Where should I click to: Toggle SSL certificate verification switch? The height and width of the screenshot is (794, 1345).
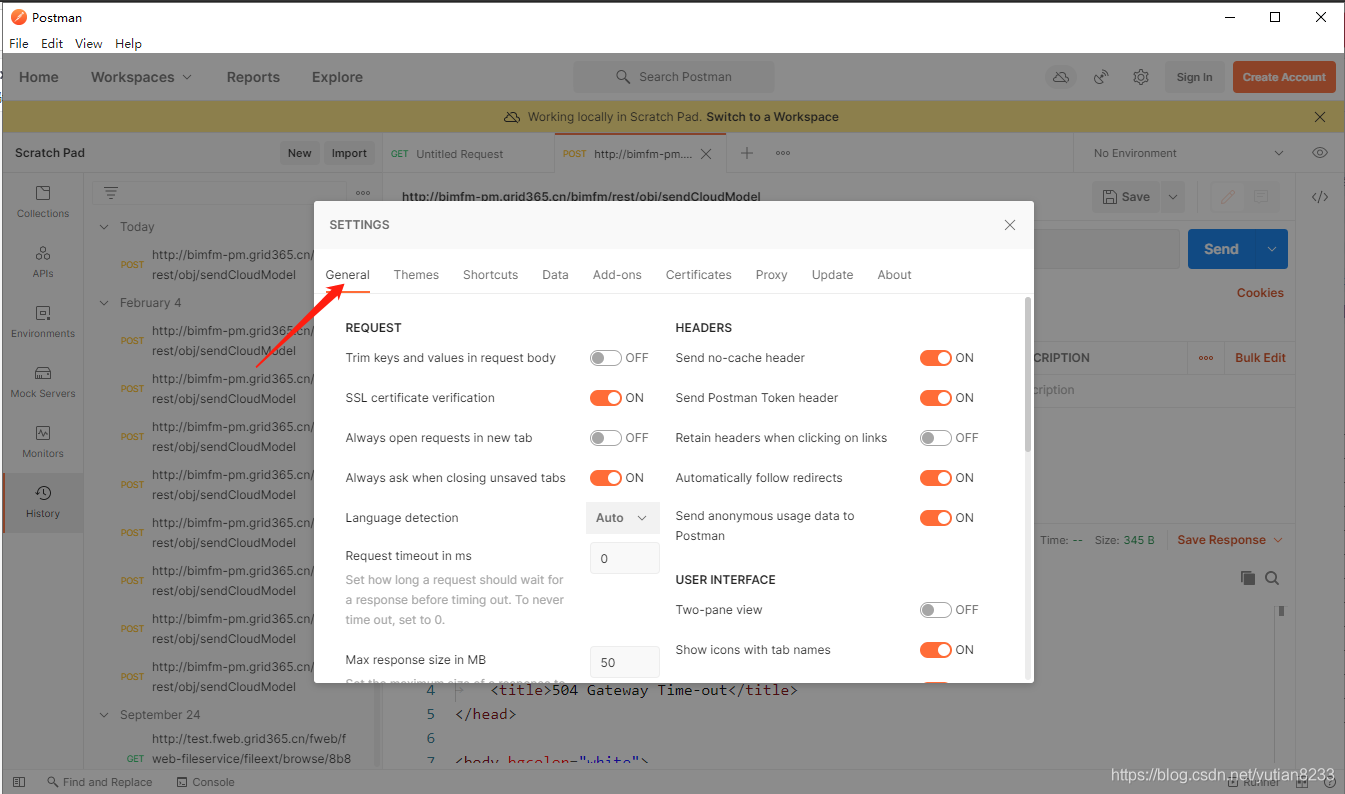(x=605, y=398)
